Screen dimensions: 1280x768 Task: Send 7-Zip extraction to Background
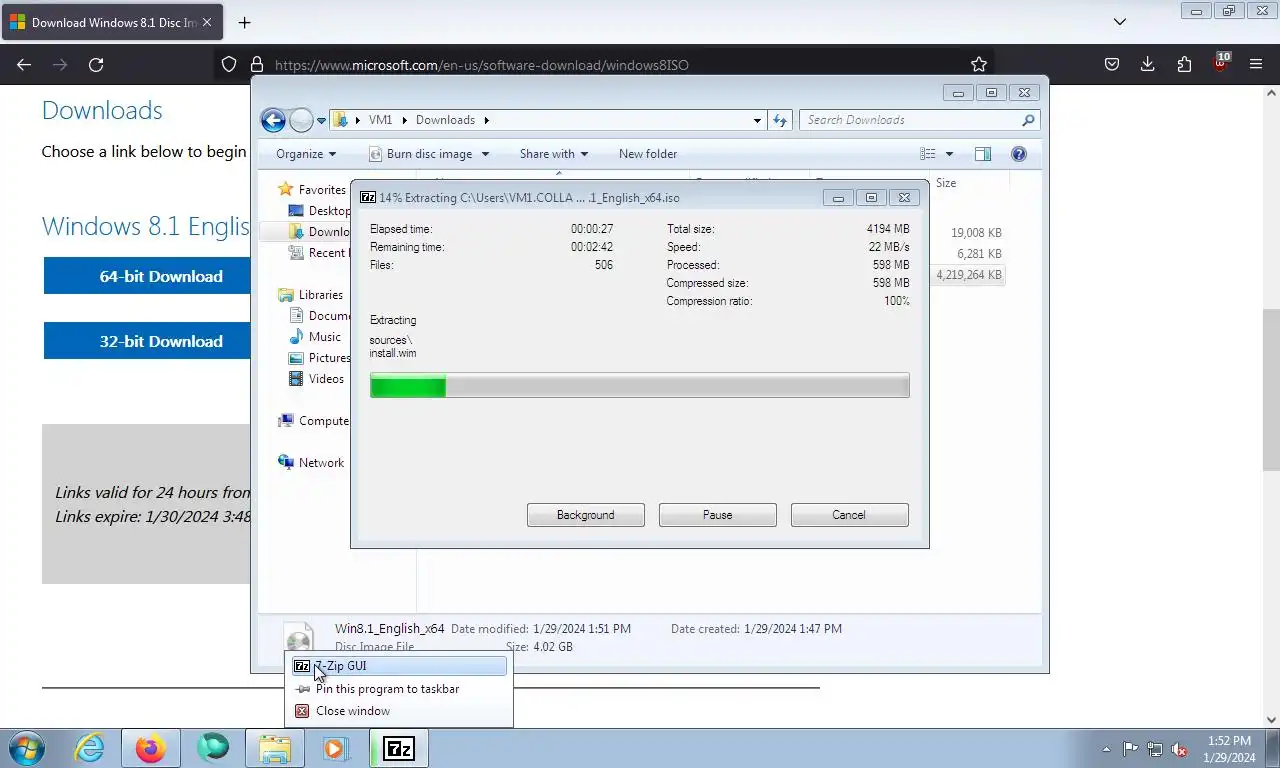[586, 515]
